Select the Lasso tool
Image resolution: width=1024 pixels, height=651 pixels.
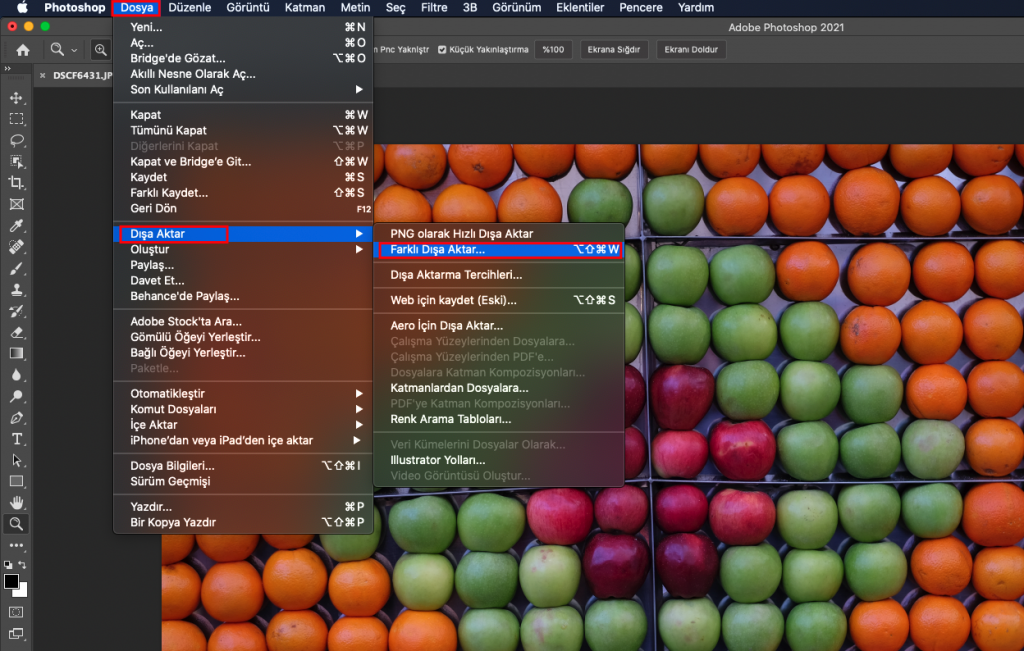click(16, 140)
